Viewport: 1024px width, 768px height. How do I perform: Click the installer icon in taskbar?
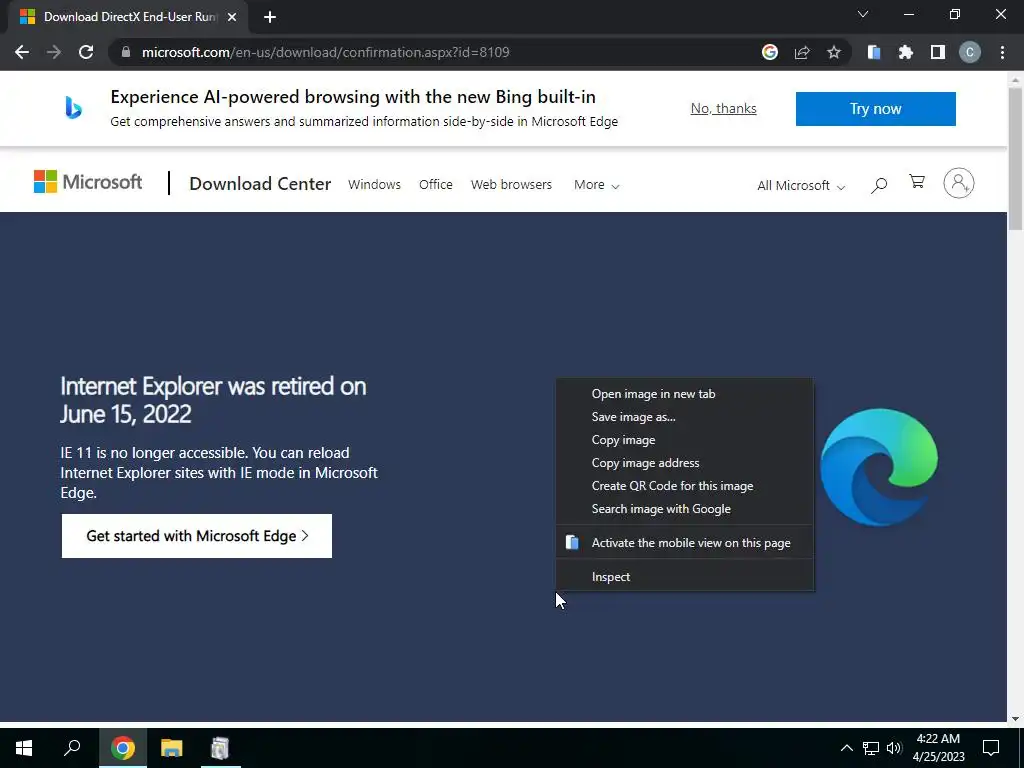221,748
